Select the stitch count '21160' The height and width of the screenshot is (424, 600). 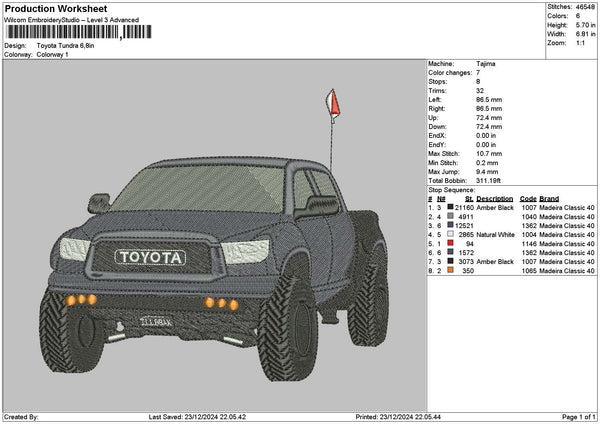pos(464,208)
